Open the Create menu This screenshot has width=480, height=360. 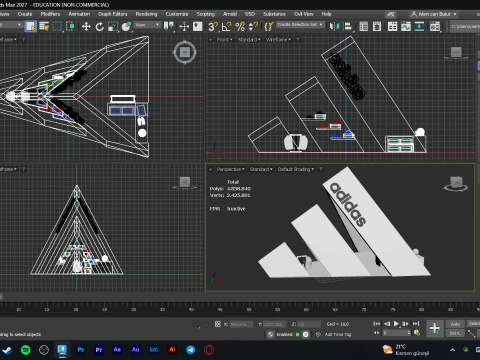(x=25, y=14)
